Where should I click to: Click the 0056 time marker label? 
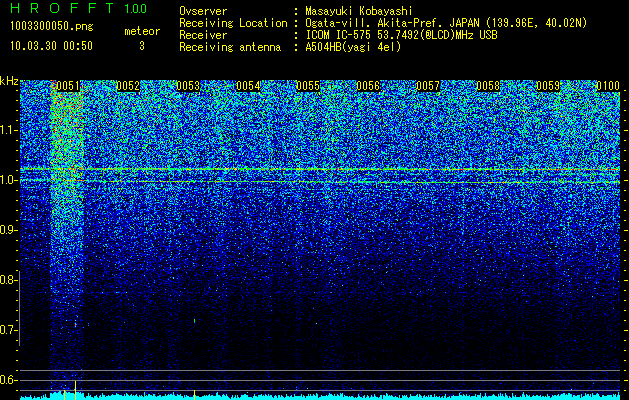(x=368, y=86)
